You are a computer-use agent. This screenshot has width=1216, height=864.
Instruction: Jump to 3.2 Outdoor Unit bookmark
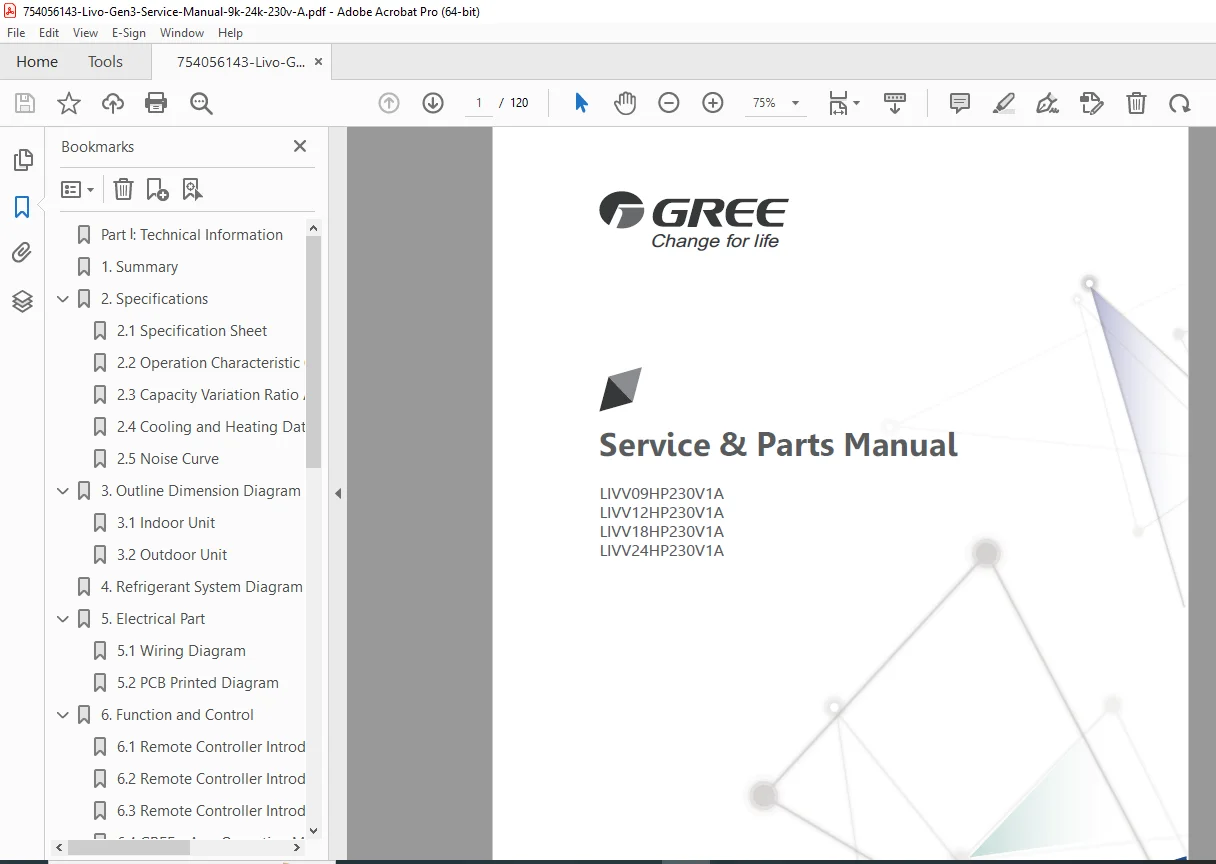coord(172,555)
